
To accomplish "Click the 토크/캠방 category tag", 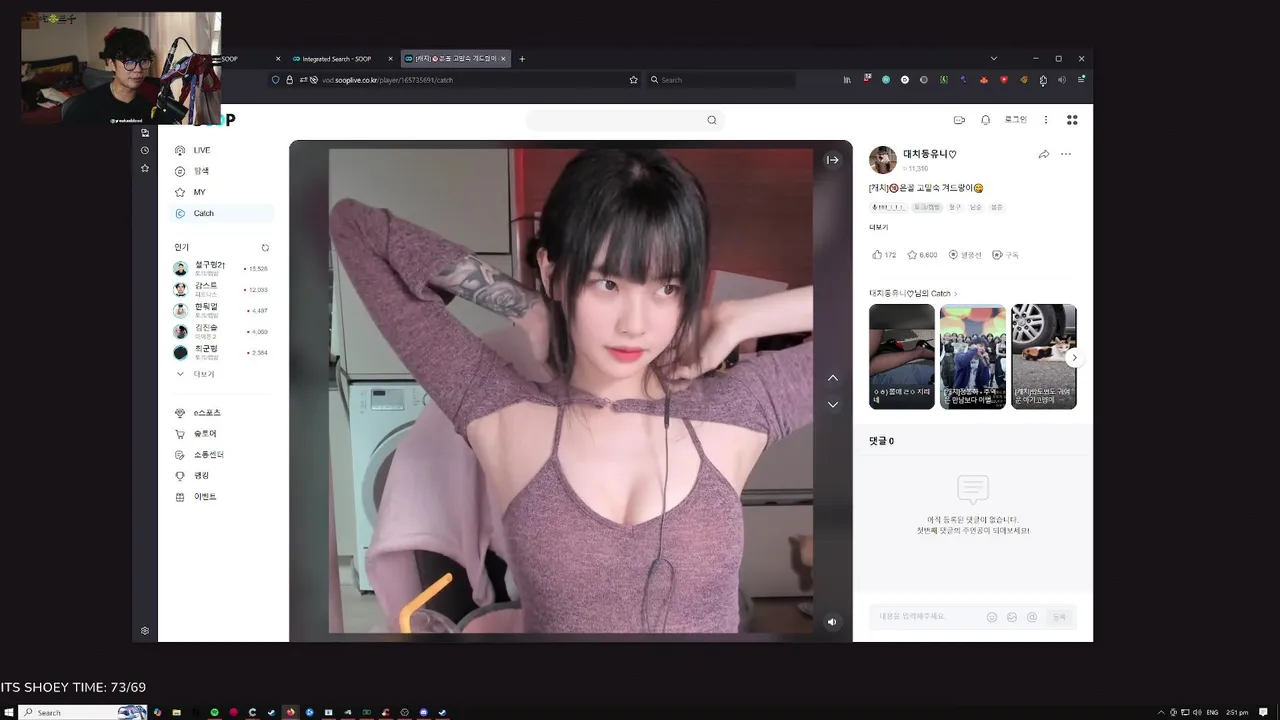I will 928,207.
